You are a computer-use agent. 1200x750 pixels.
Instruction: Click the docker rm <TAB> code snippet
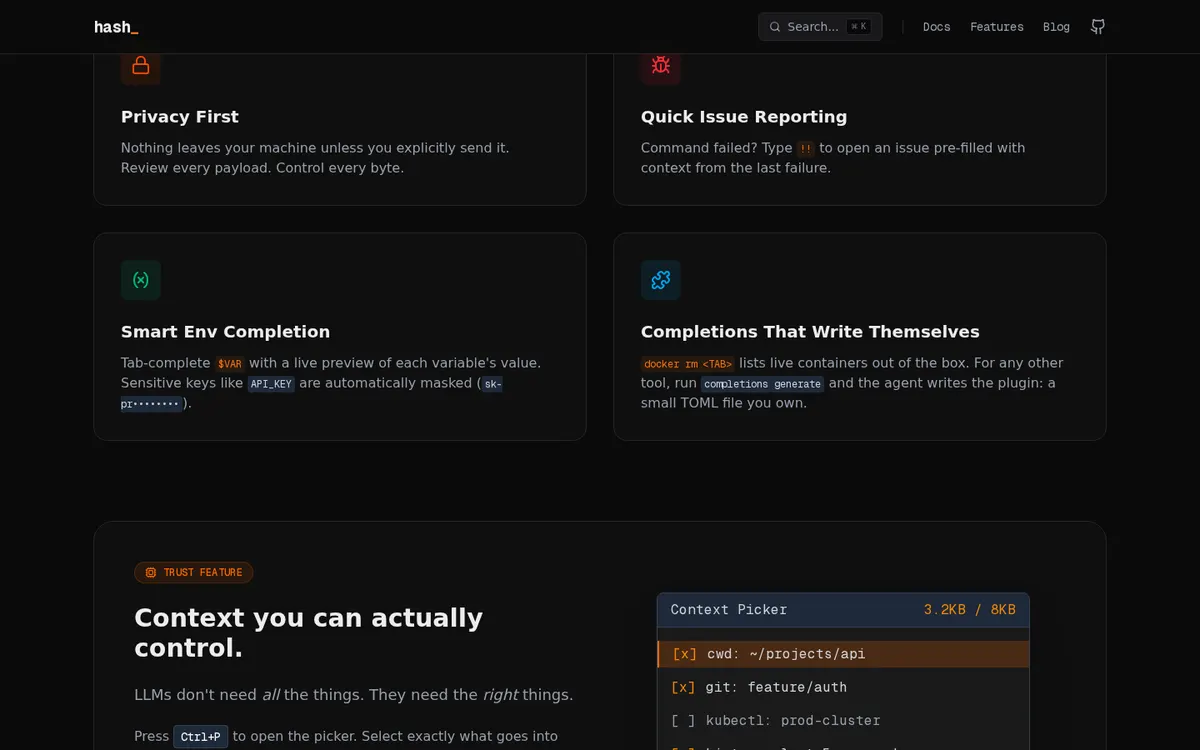point(688,363)
